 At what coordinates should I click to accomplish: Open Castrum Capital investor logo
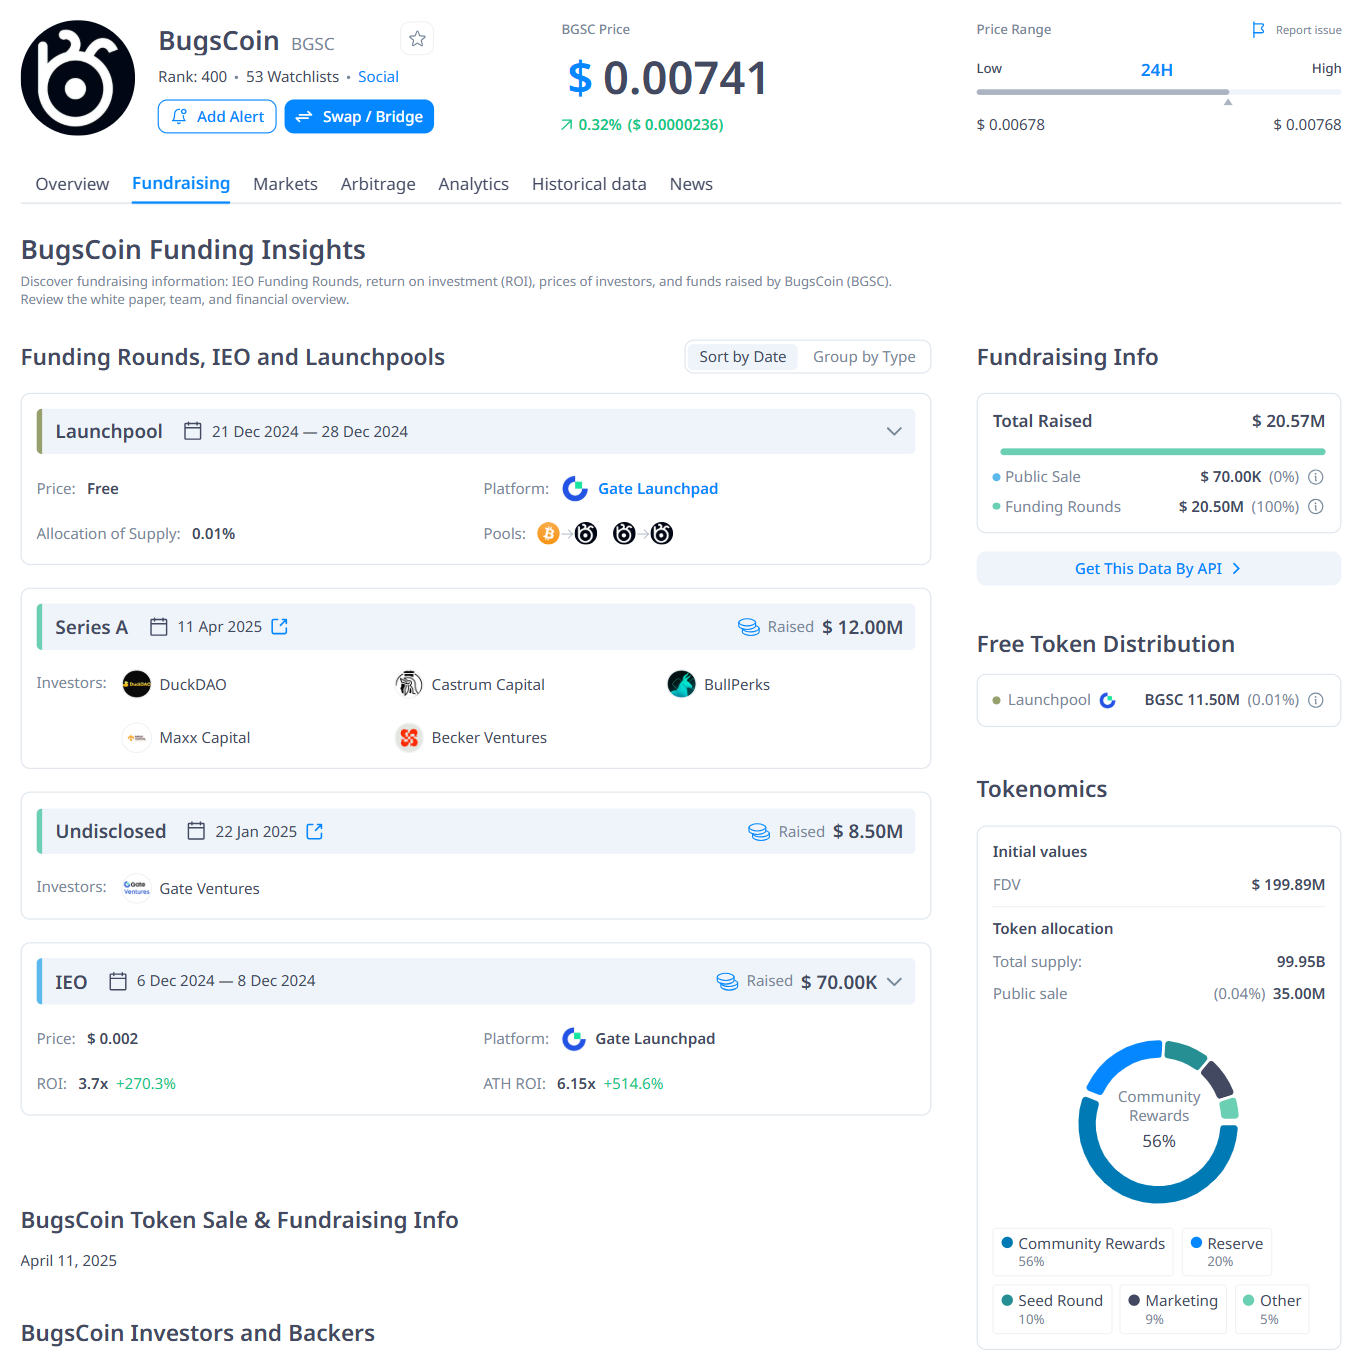coord(409,684)
